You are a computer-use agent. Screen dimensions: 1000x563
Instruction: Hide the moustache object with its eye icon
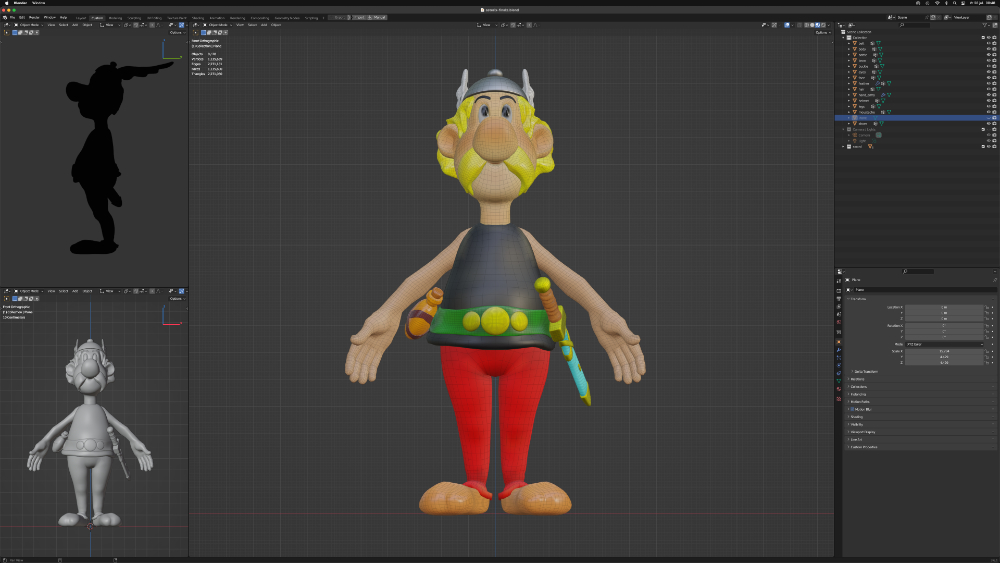989,112
